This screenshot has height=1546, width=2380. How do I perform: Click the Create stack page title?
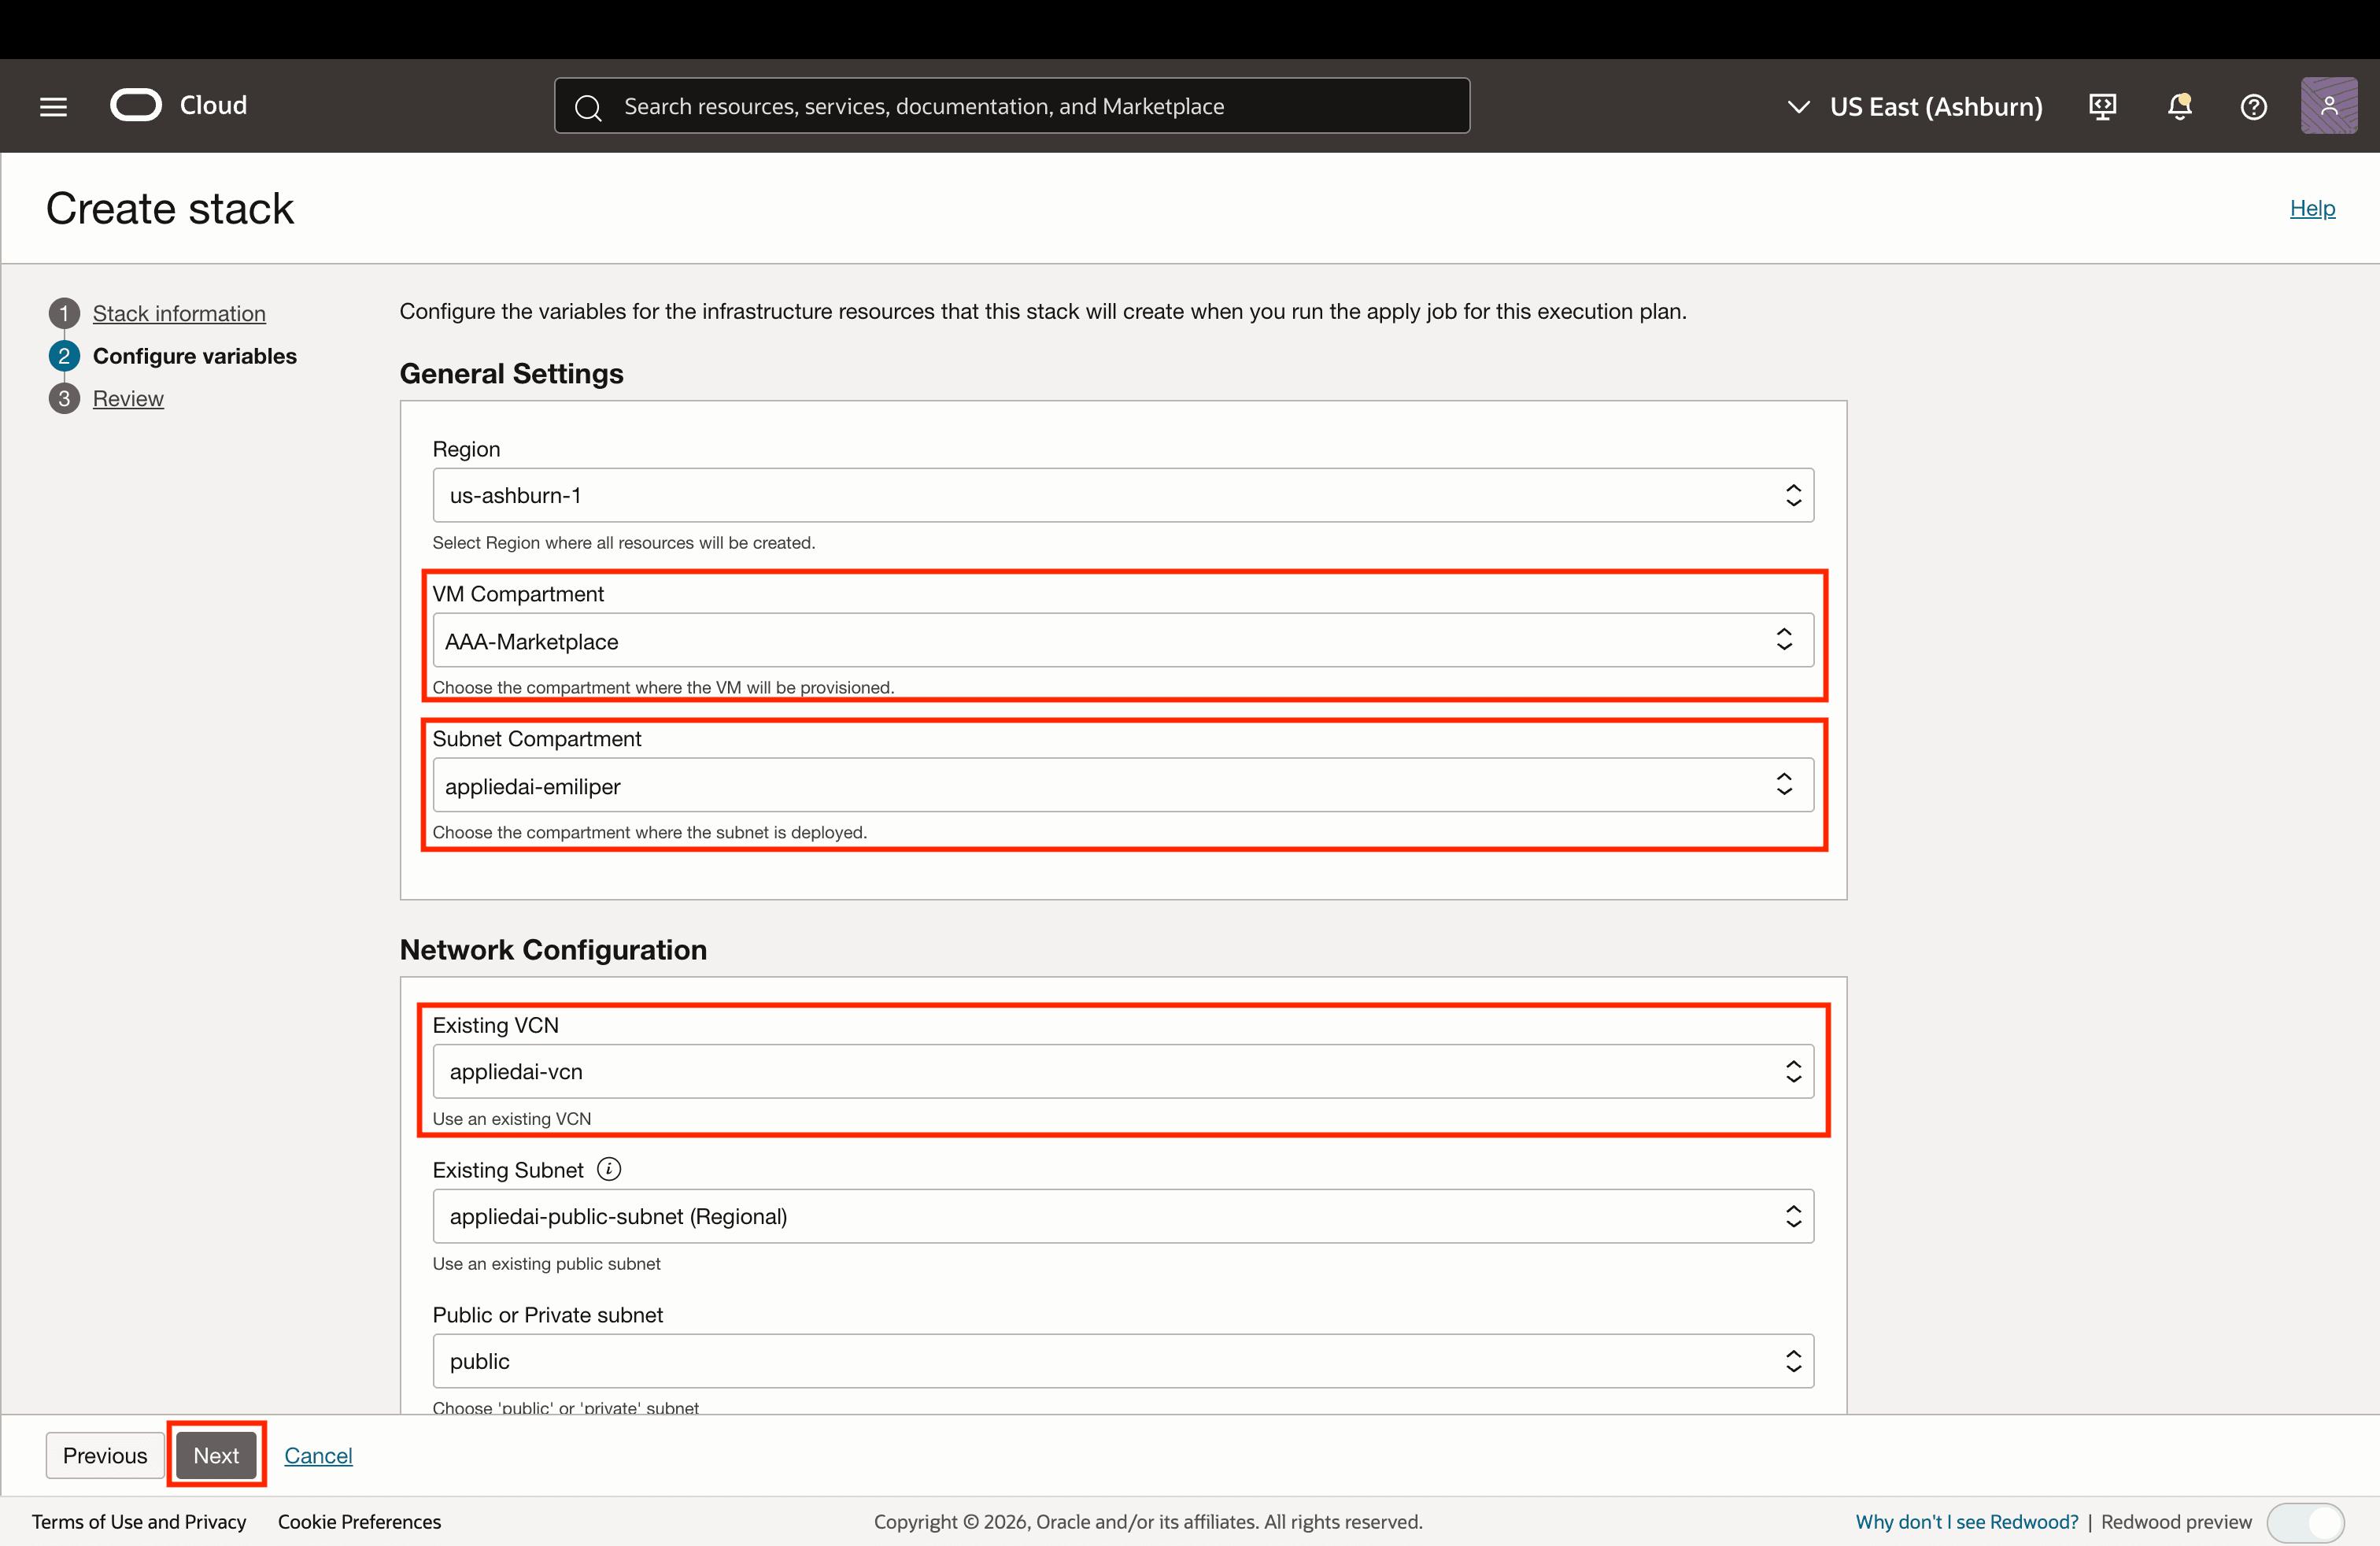(x=170, y=208)
